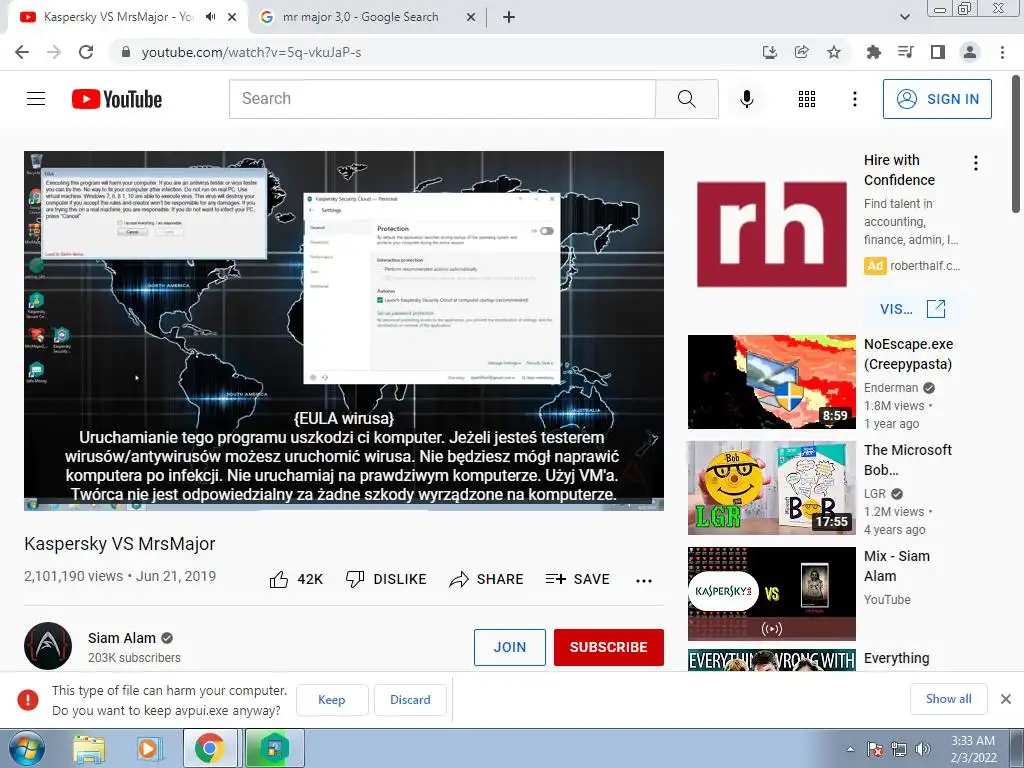Screen dimensions: 1024x768
Task: Open Windows Media Player from the taskbar
Action: tap(148, 748)
